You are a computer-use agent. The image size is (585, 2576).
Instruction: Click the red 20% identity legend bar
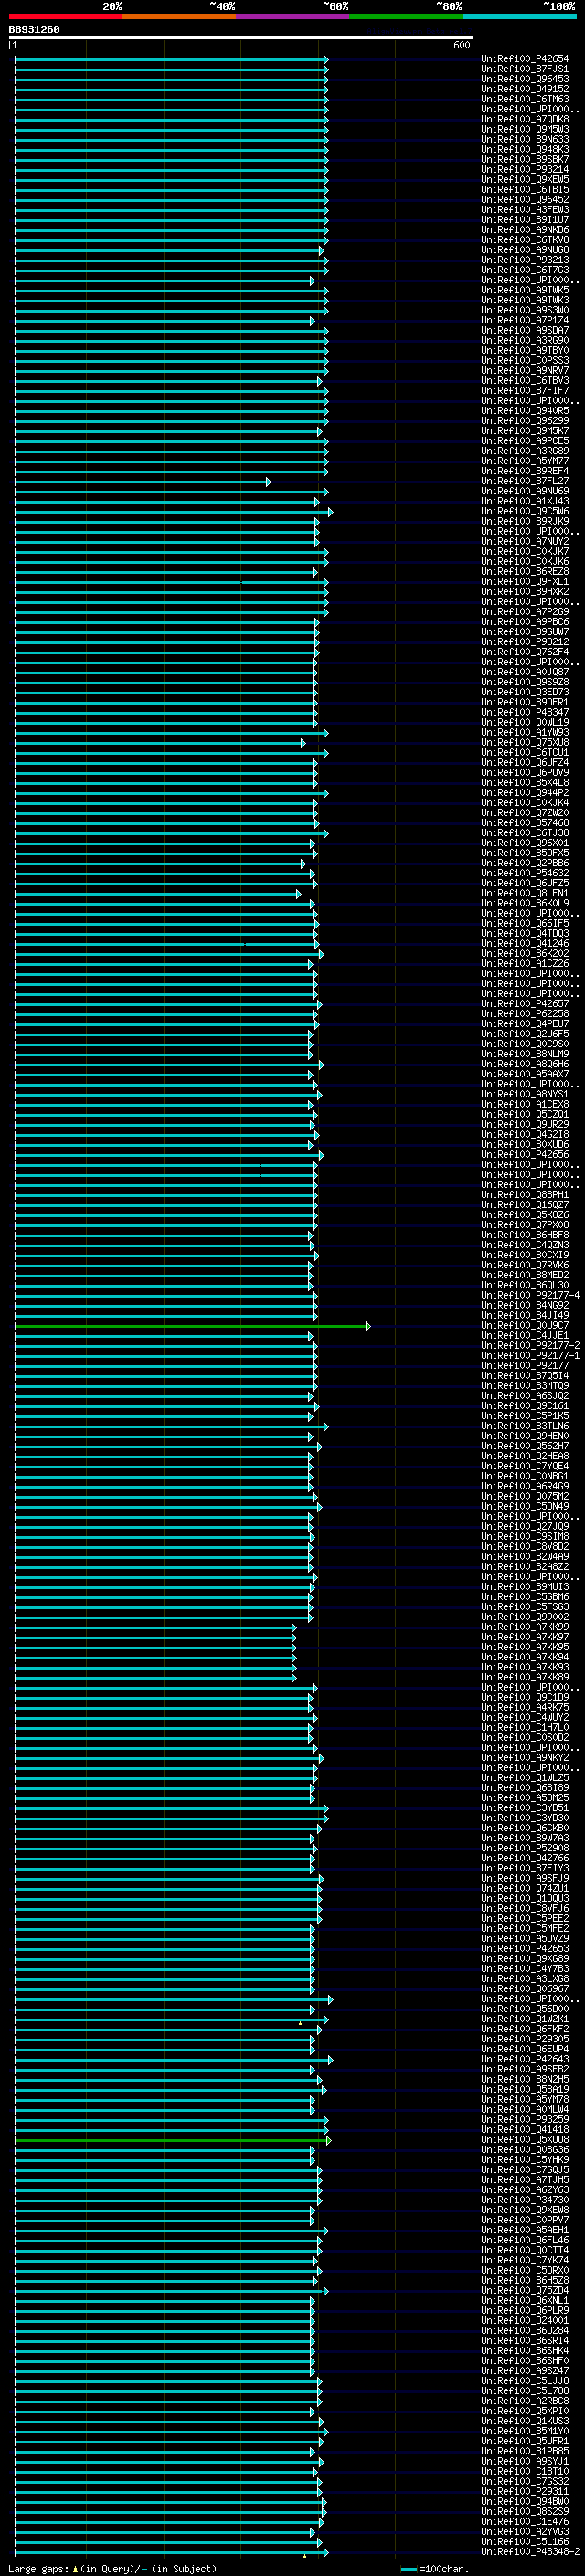coord(65,16)
